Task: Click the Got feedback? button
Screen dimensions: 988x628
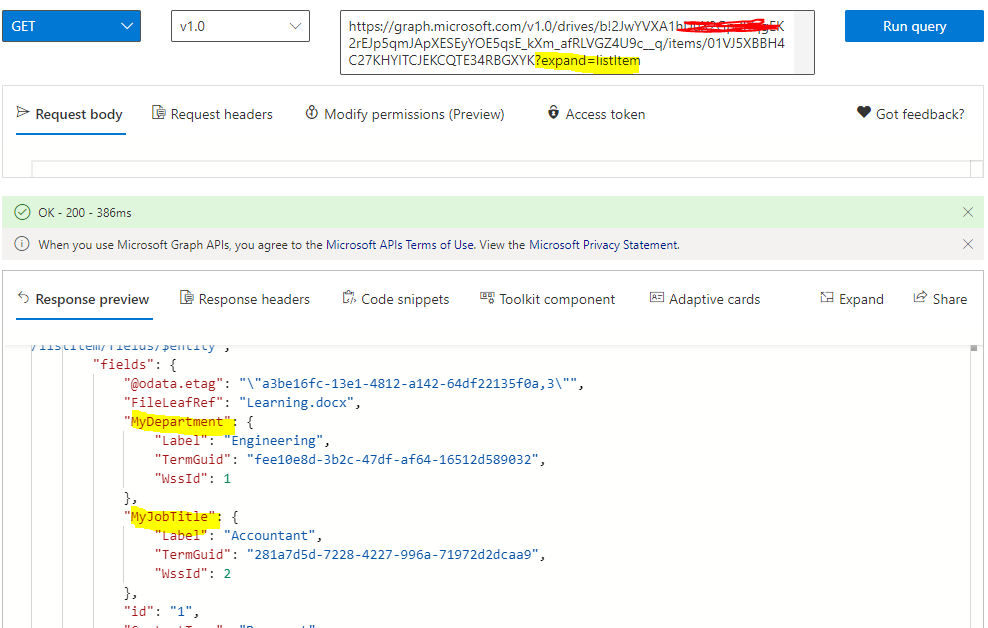Action: pos(910,114)
